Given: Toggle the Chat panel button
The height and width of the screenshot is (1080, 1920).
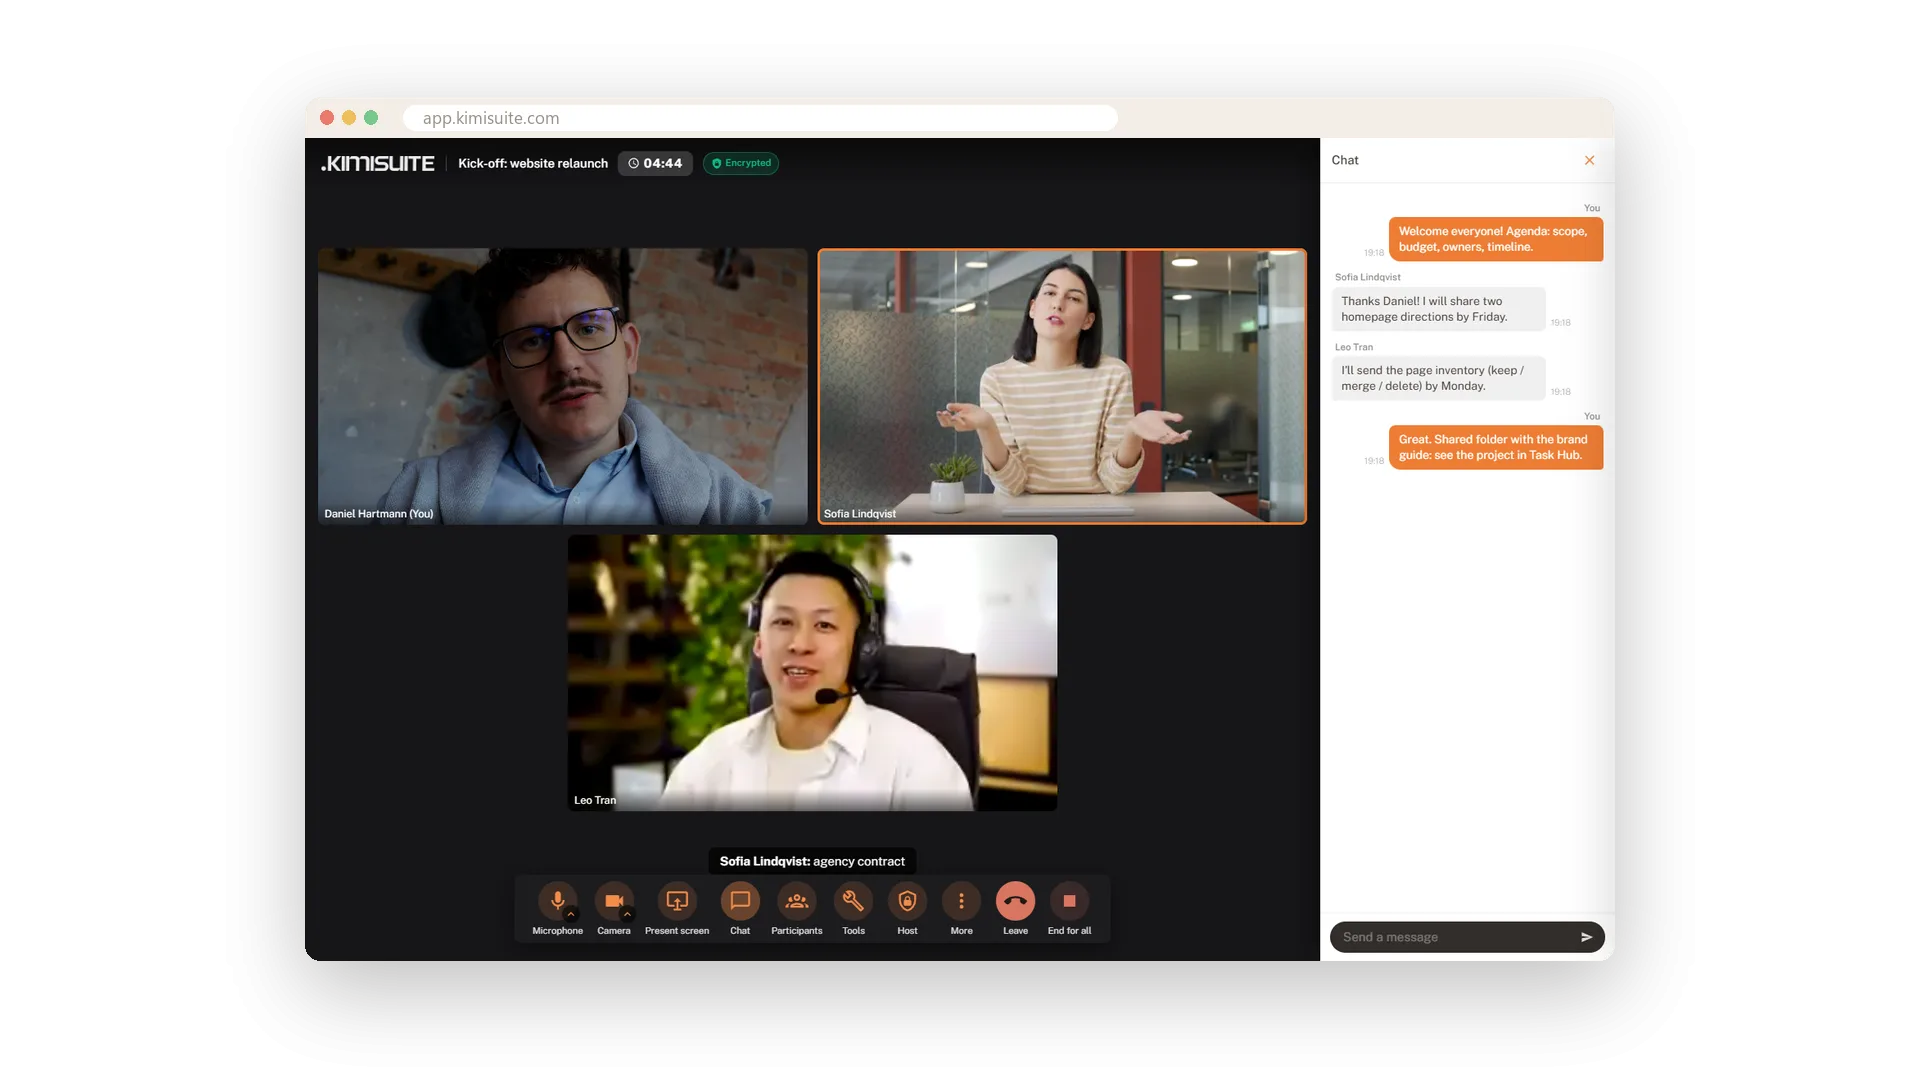Looking at the screenshot, I should (x=740, y=900).
